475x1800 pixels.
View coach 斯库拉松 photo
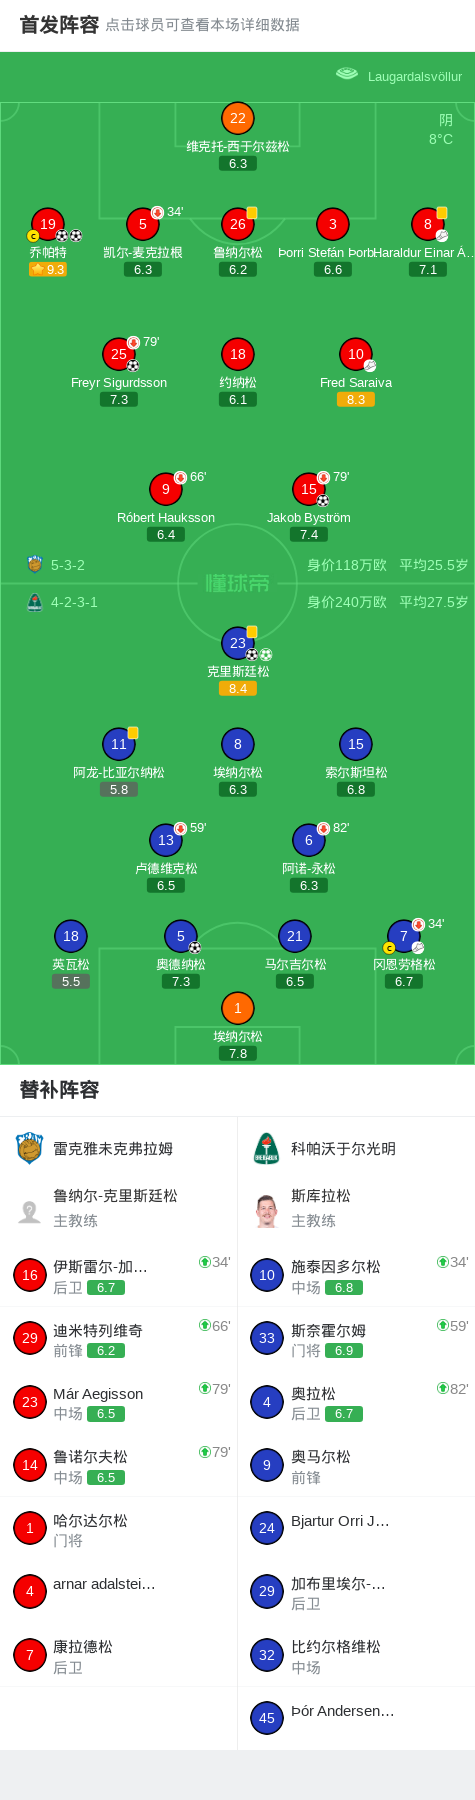pyautogui.click(x=267, y=1210)
